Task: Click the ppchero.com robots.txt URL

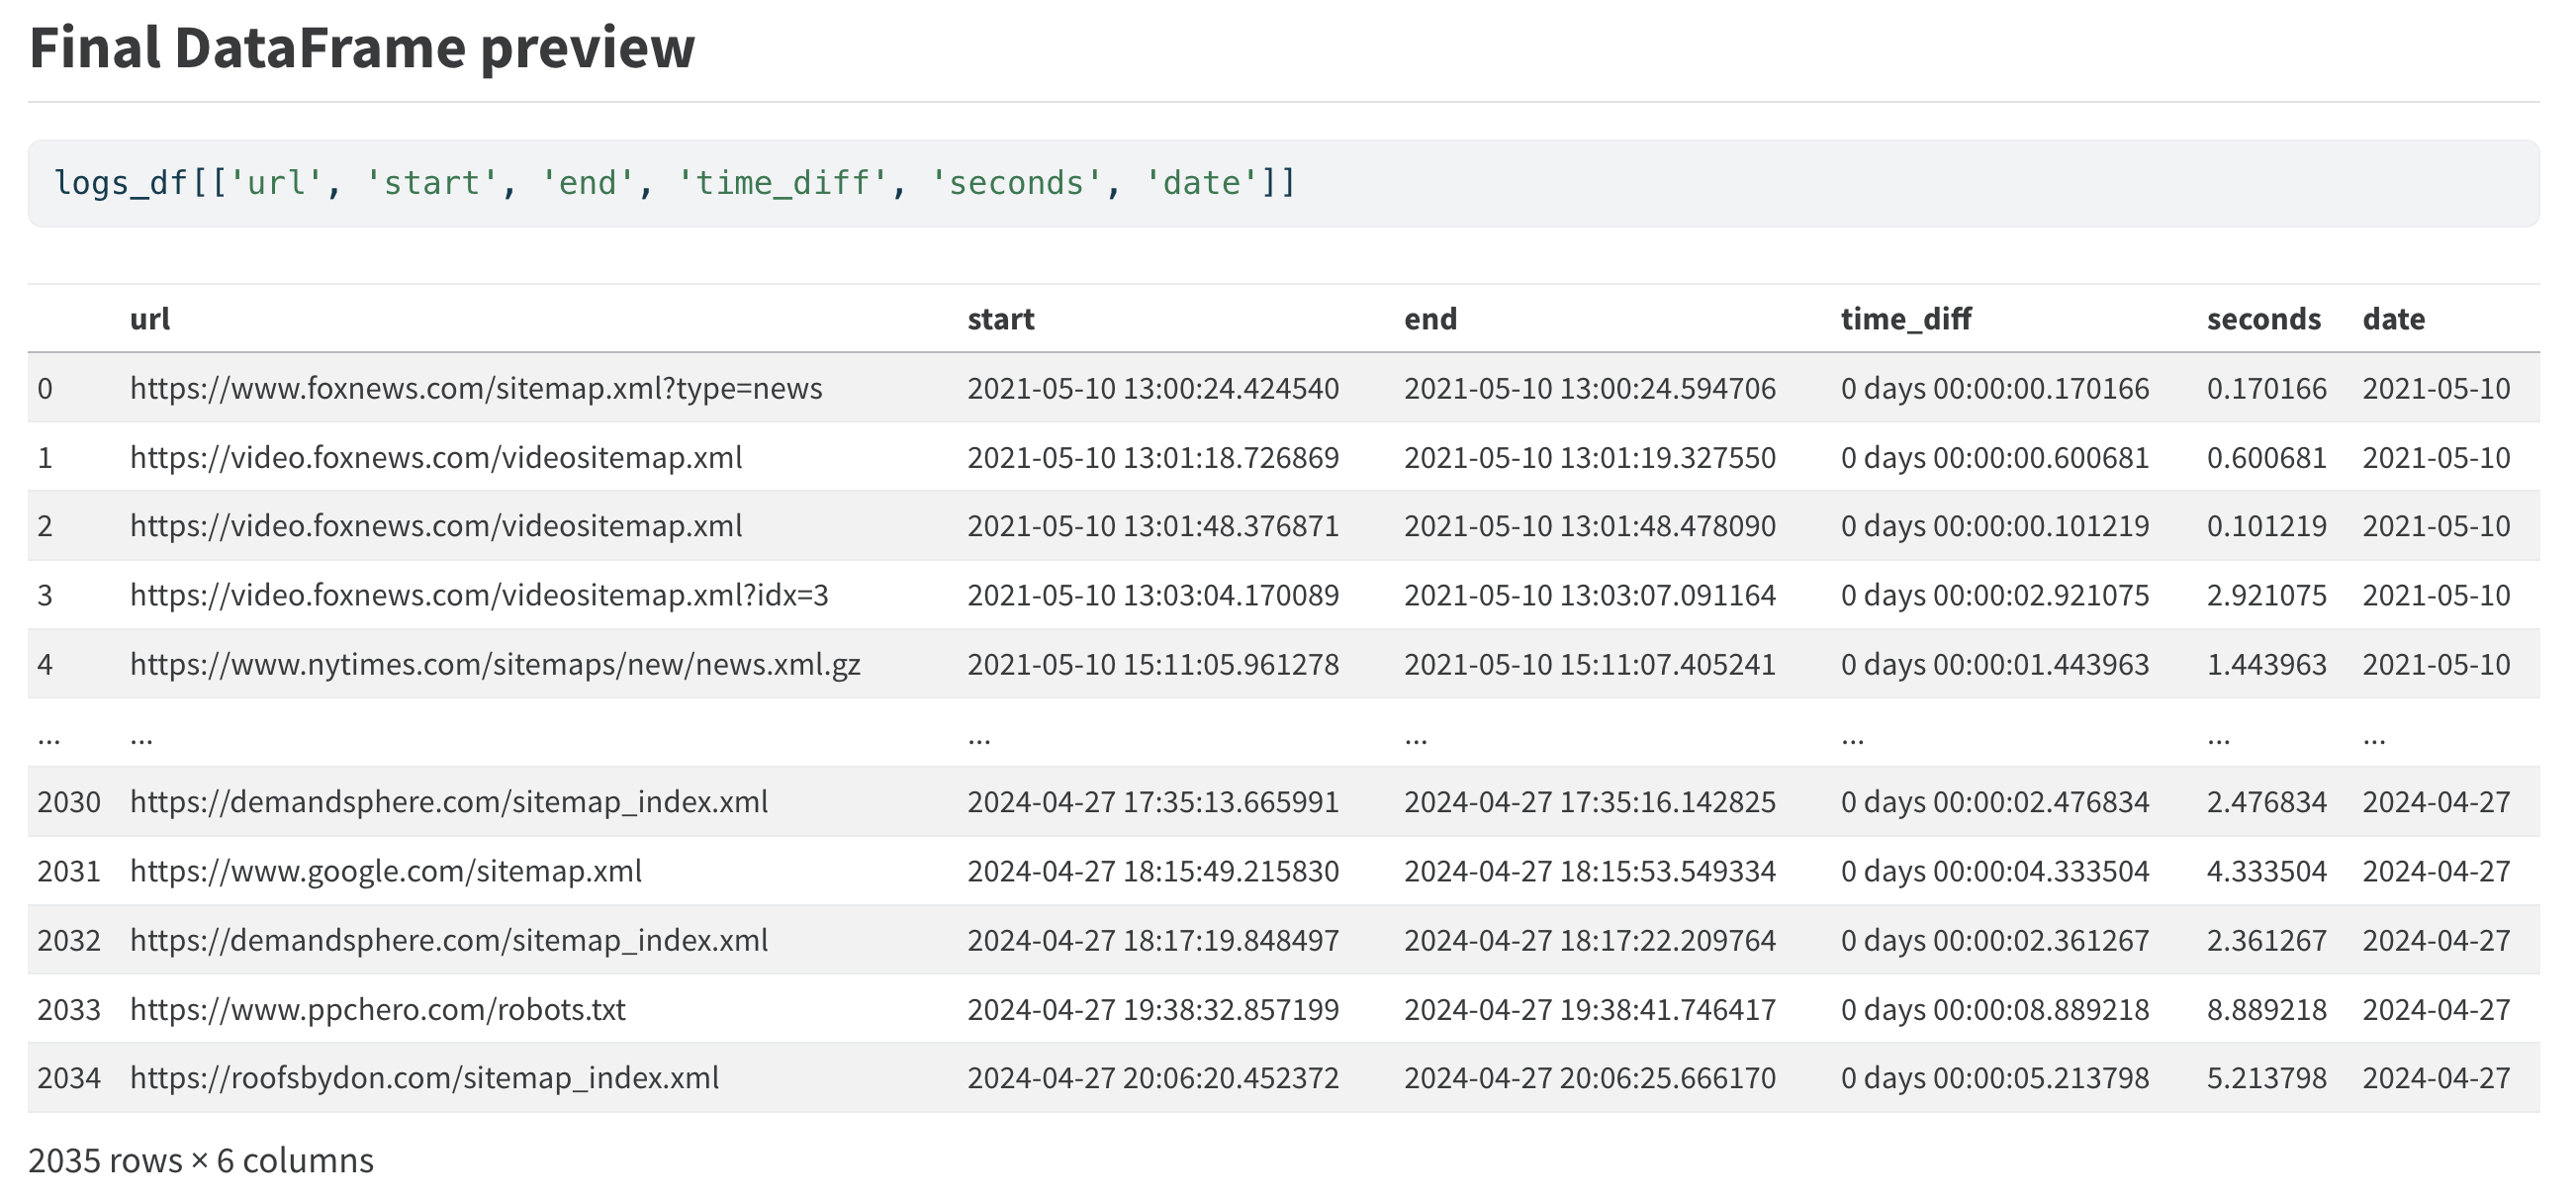Action: pos(377,1009)
